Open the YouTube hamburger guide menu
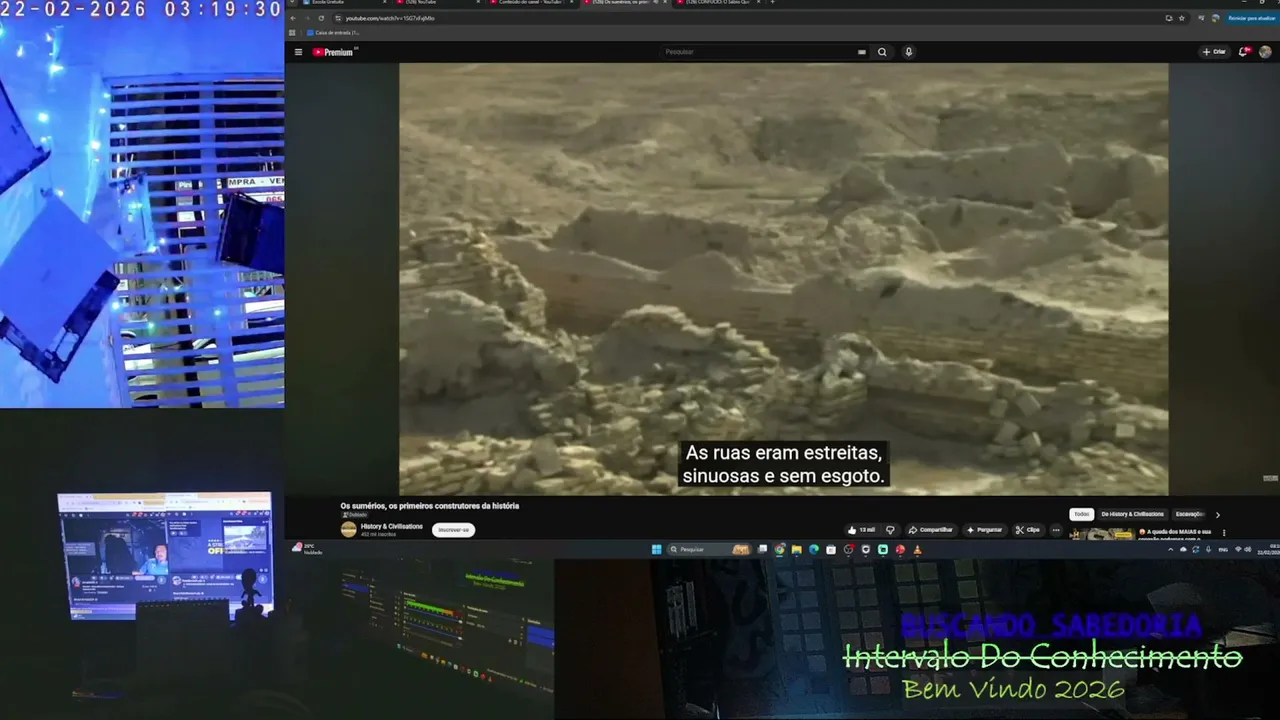The height and width of the screenshot is (720, 1280). [x=298, y=52]
